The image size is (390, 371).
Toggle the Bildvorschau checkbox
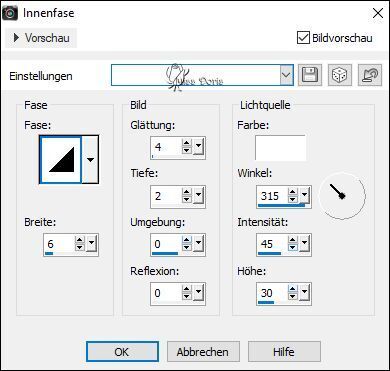click(303, 37)
